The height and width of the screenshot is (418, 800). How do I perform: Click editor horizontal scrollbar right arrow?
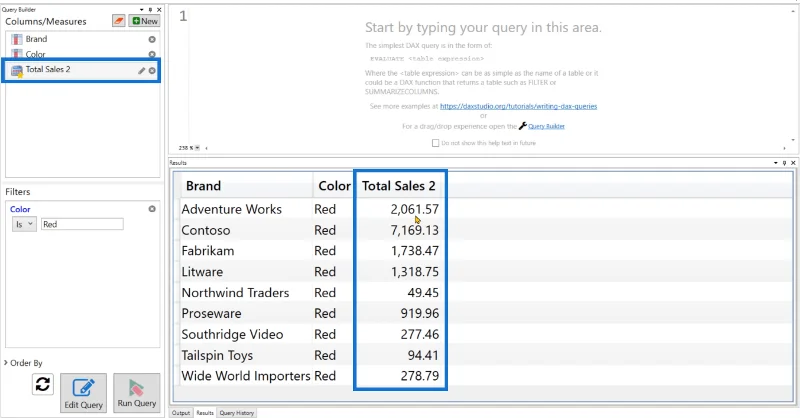(785, 148)
